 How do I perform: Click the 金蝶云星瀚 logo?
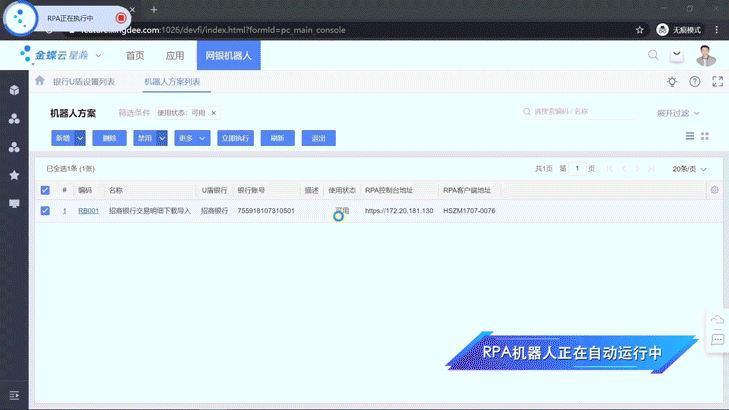54,55
